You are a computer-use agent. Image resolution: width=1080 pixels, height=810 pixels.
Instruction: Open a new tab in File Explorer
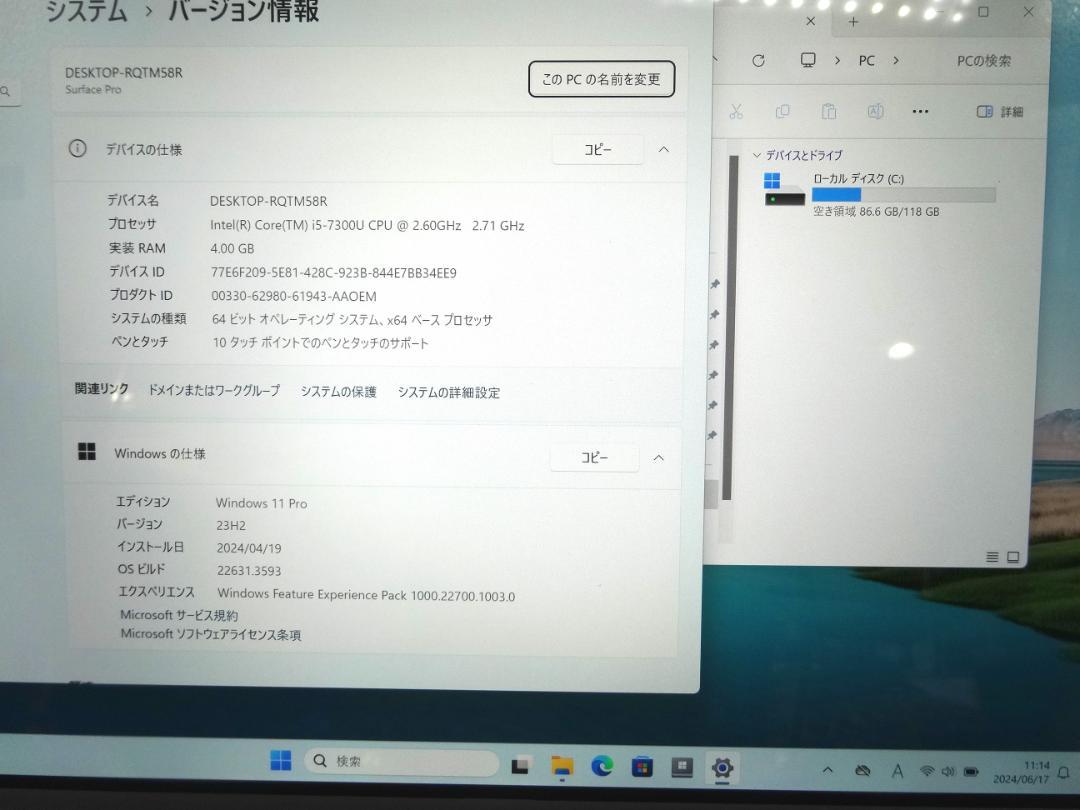[x=853, y=22]
